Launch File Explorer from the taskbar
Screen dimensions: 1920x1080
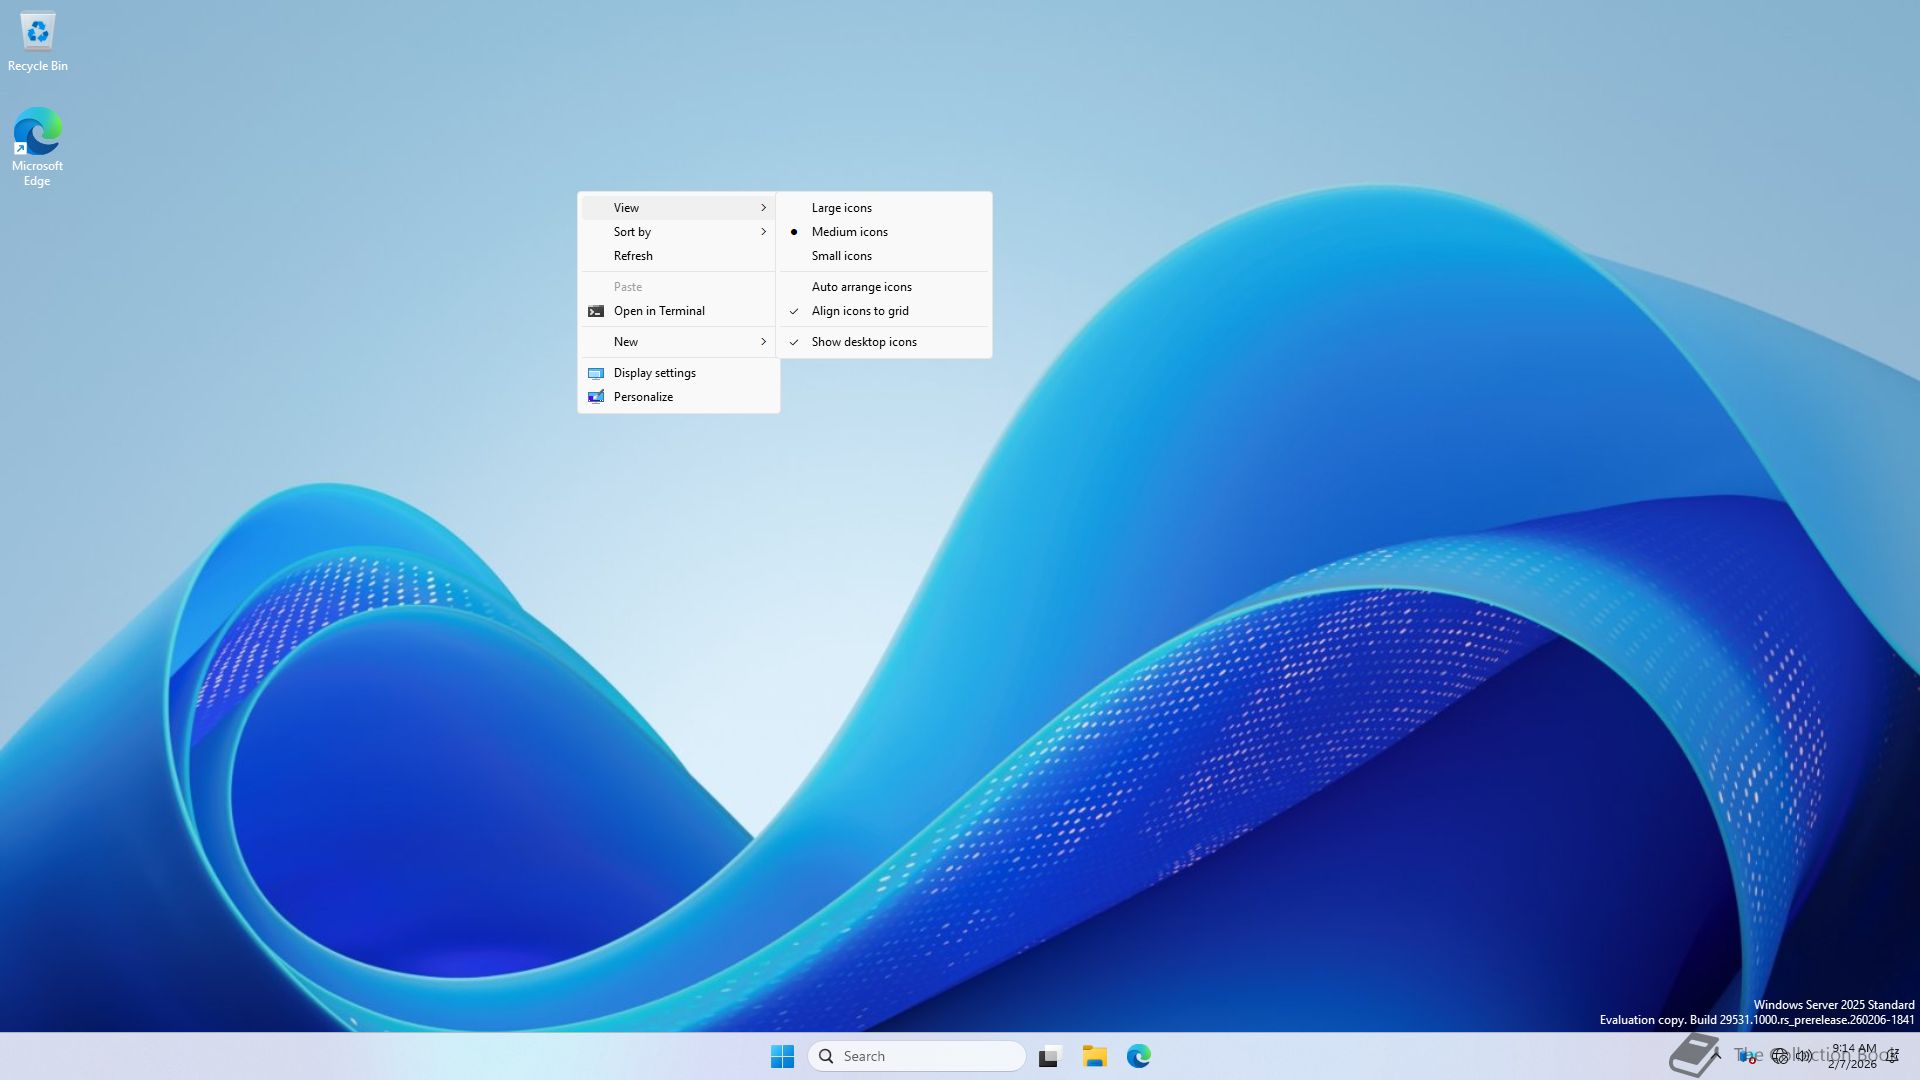pos(1094,1056)
